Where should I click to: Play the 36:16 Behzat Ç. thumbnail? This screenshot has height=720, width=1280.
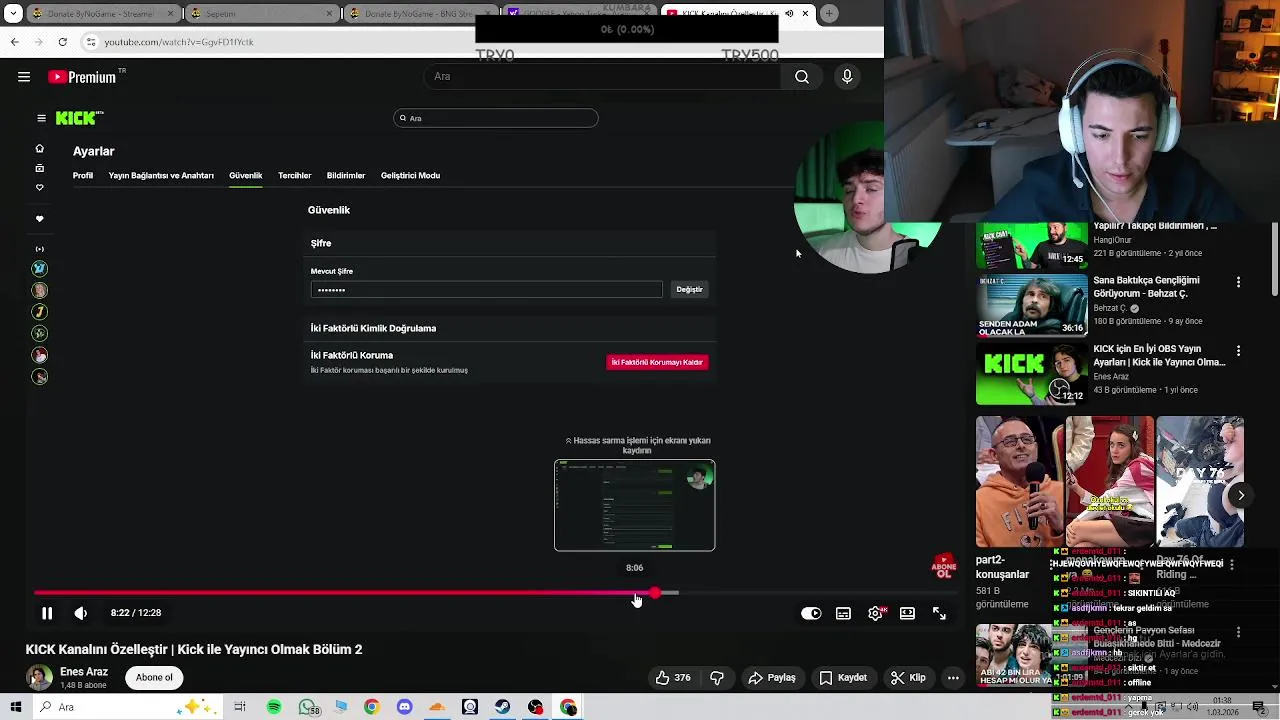click(1032, 306)
